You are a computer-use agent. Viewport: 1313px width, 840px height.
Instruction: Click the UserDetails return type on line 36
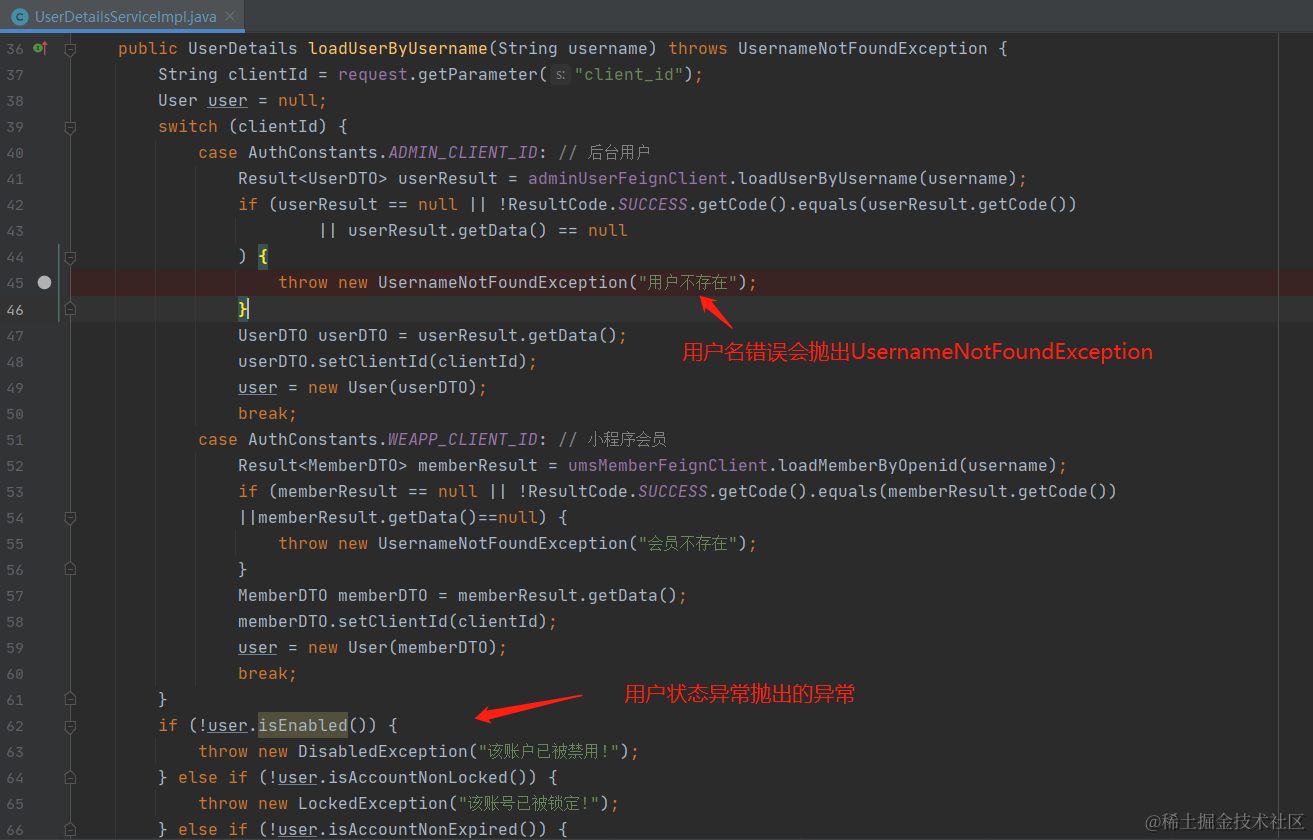tap(243, 48)
